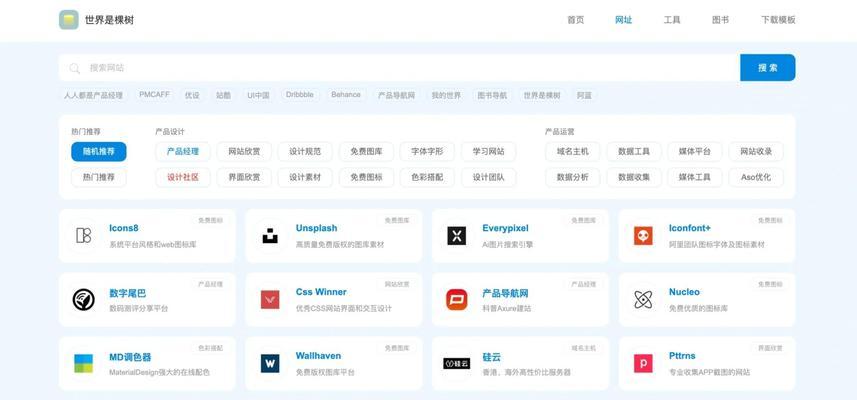Open the Css Winner title link
The height and width of the screenshot is (400, 857).
[321, 292]
